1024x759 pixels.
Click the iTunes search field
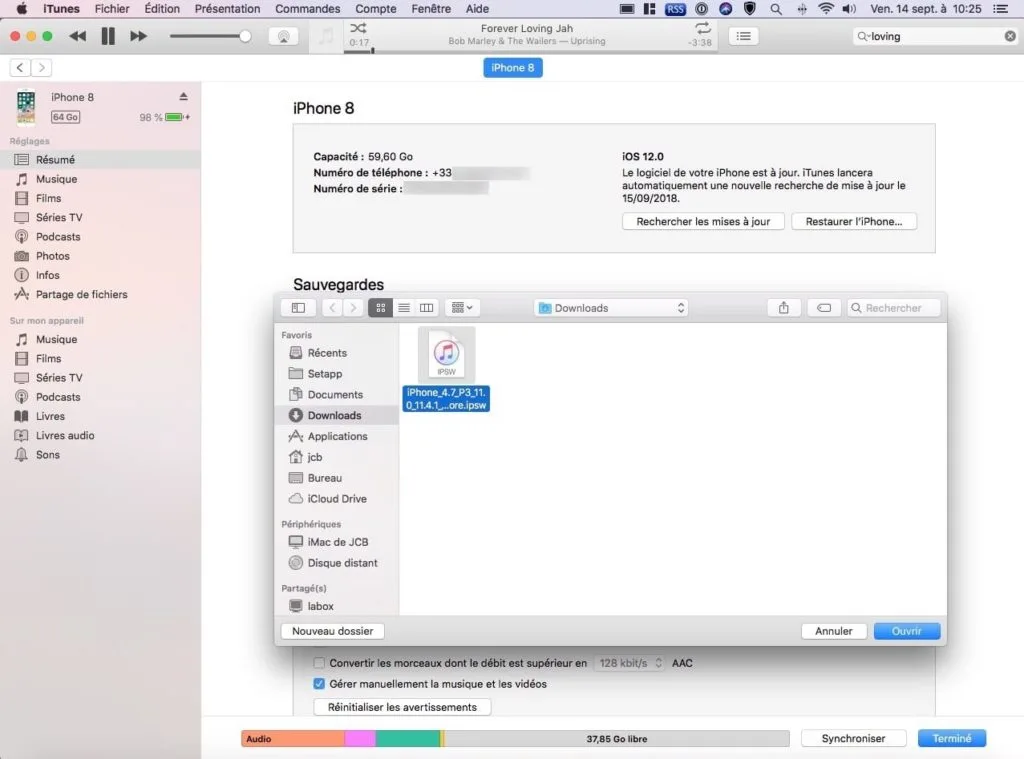point(935,37)
